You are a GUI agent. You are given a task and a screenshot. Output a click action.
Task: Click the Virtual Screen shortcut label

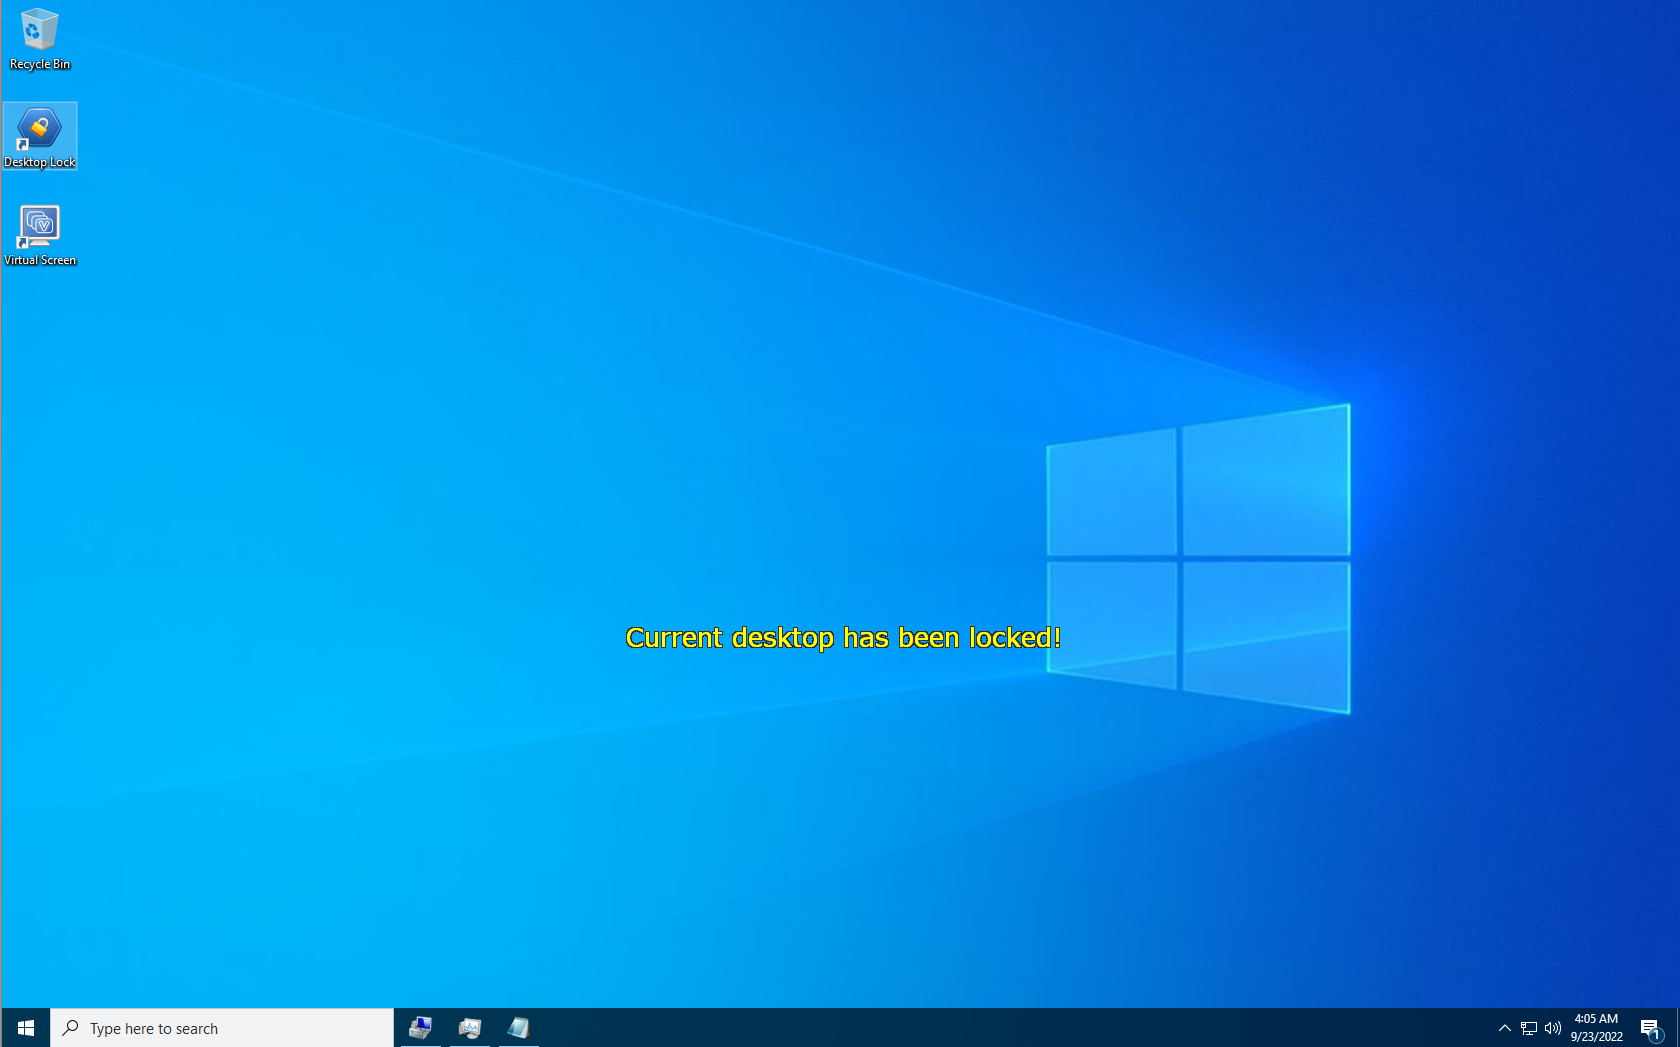click(x=40, y=259)
